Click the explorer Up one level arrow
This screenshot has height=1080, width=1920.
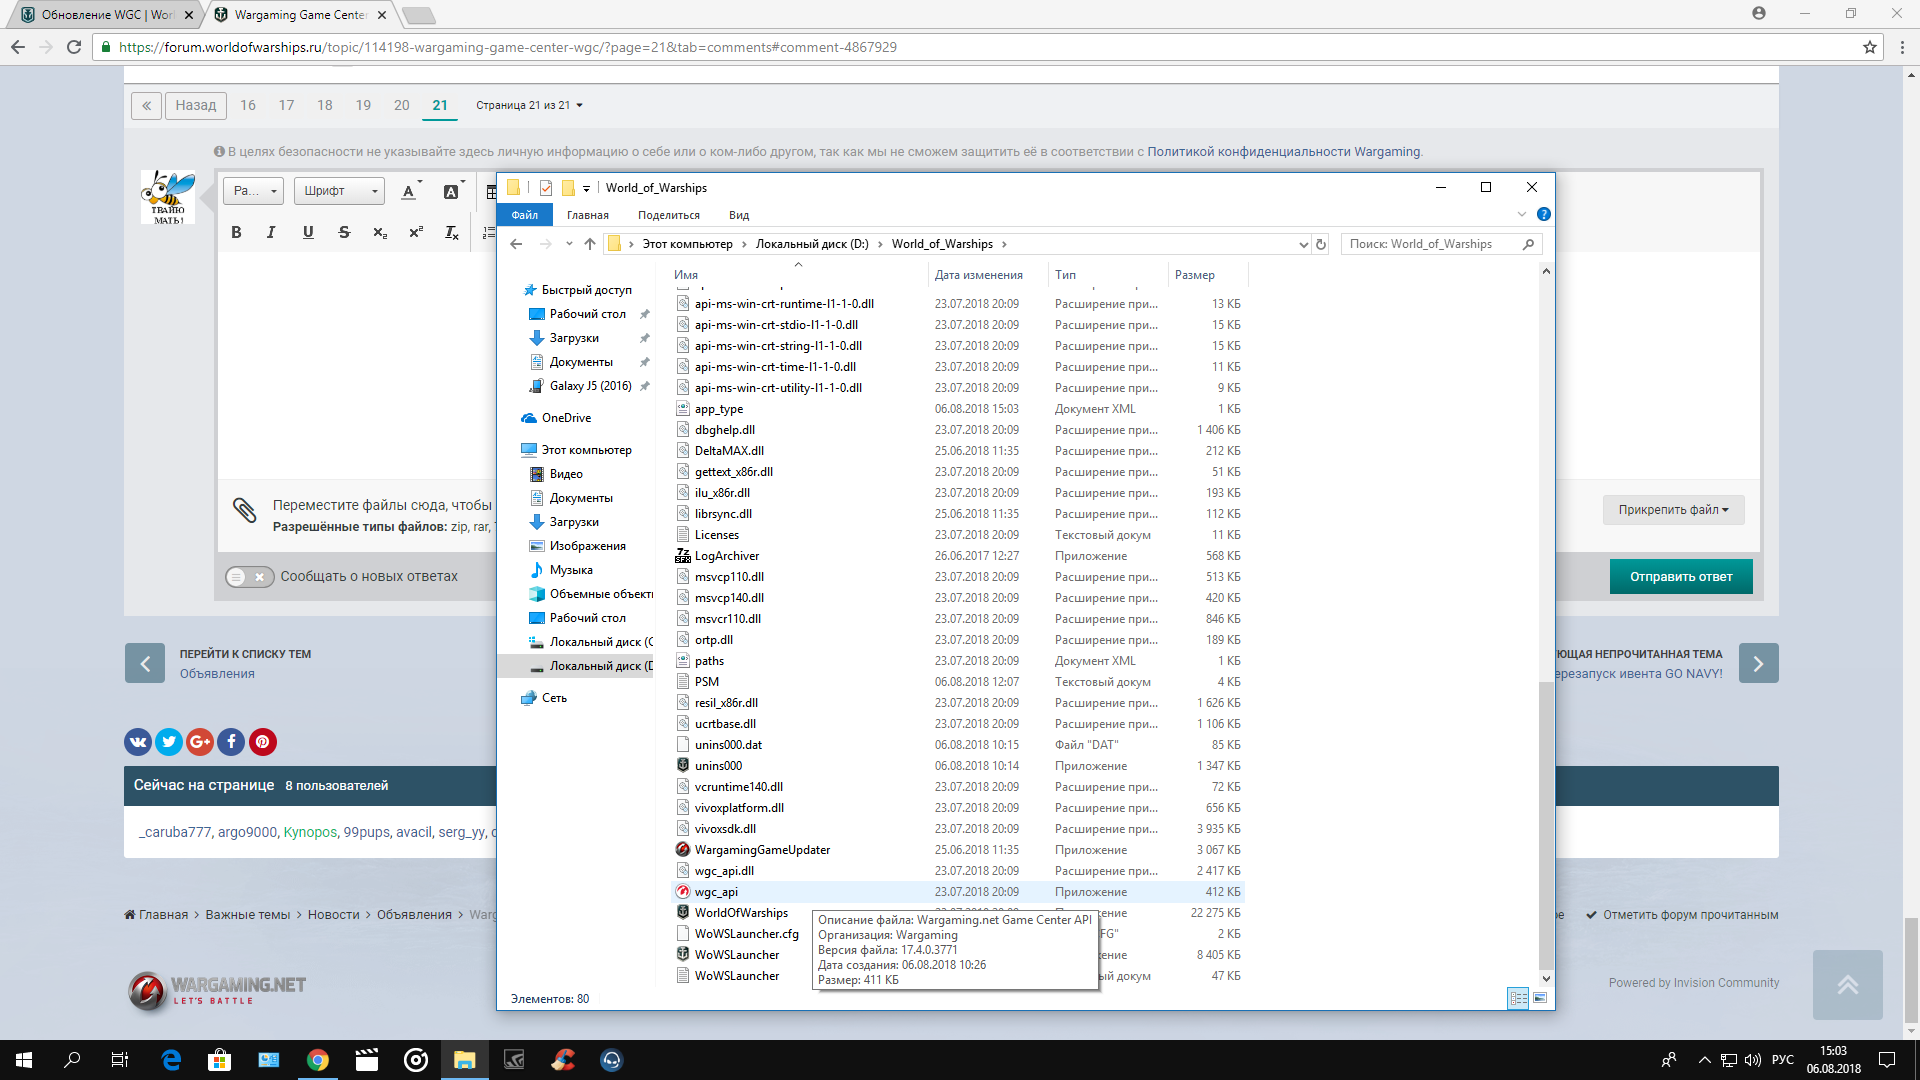click(590, 244)
